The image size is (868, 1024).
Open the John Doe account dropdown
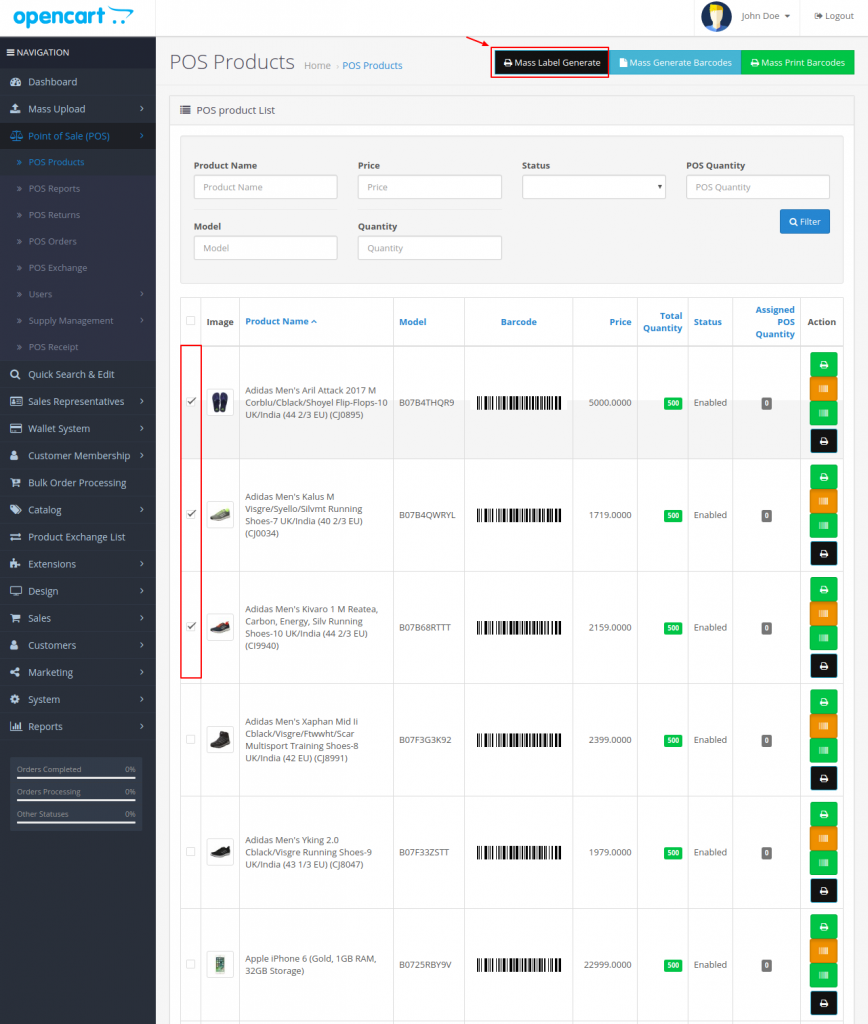pos(765,16)
